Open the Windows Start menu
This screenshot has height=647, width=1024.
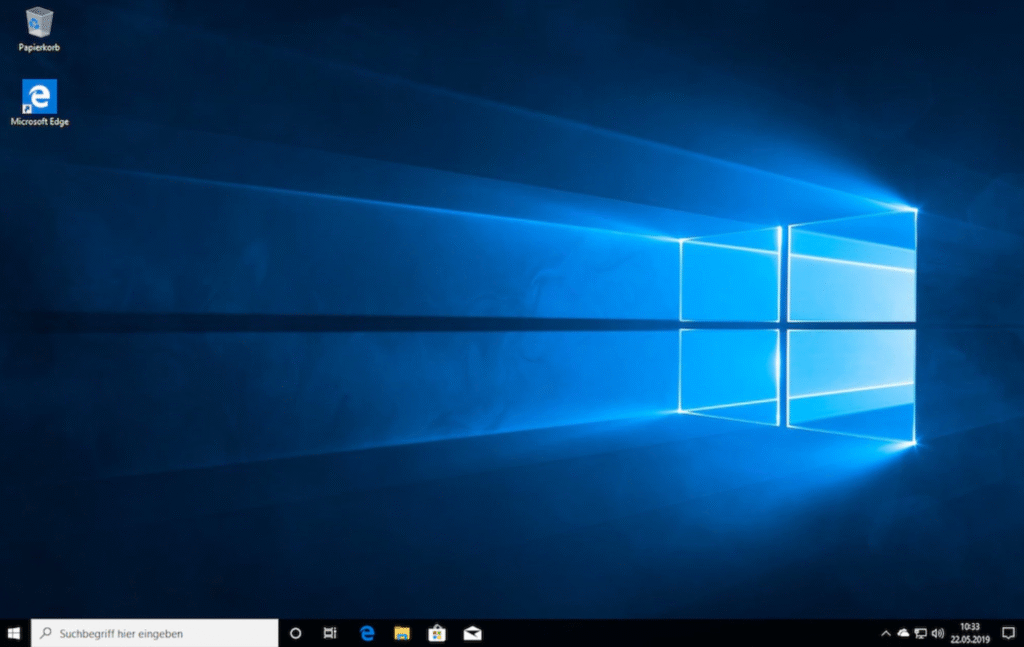coord(14,633)
